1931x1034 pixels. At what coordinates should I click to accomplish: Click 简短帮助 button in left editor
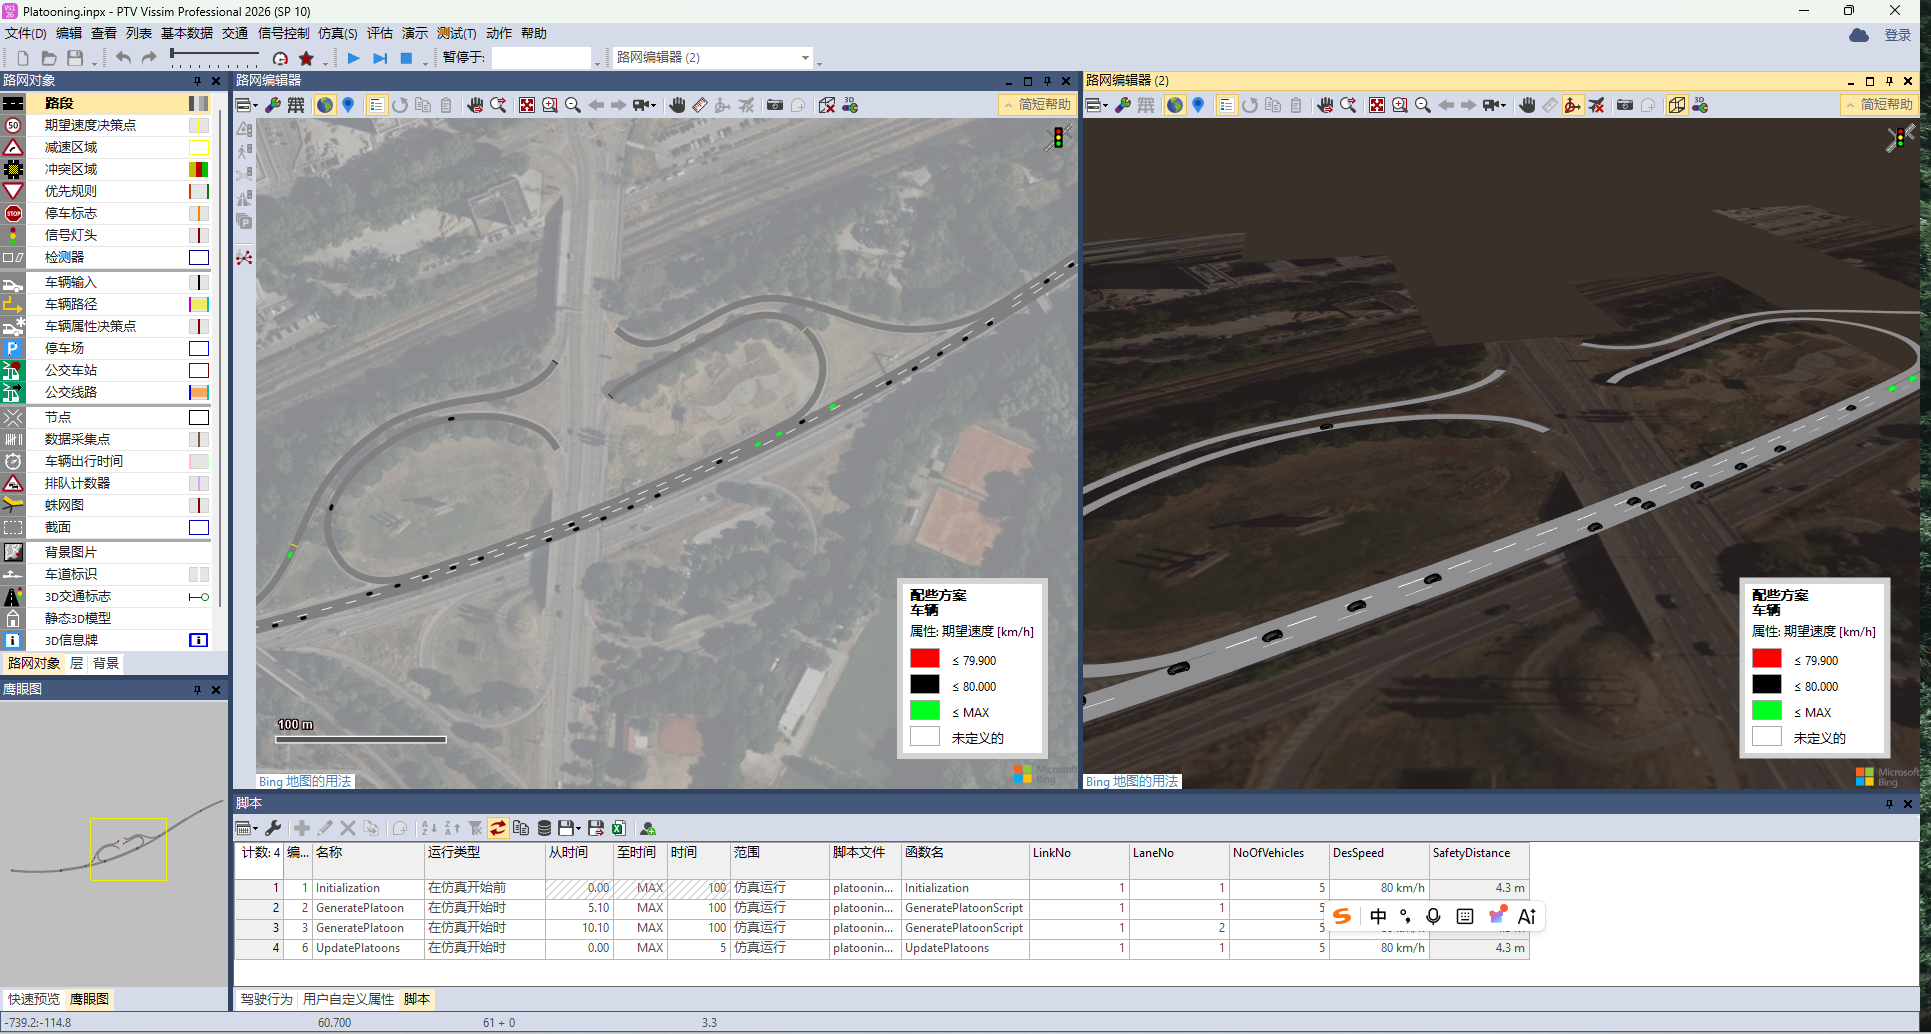click(x=1036, y=104)
